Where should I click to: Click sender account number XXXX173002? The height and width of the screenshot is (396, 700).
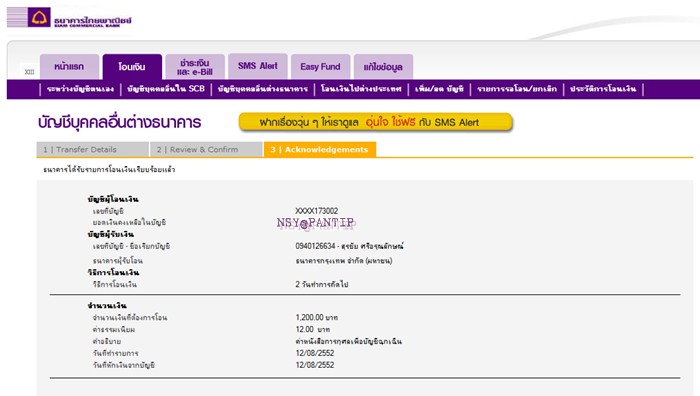[x=317, y=211]
